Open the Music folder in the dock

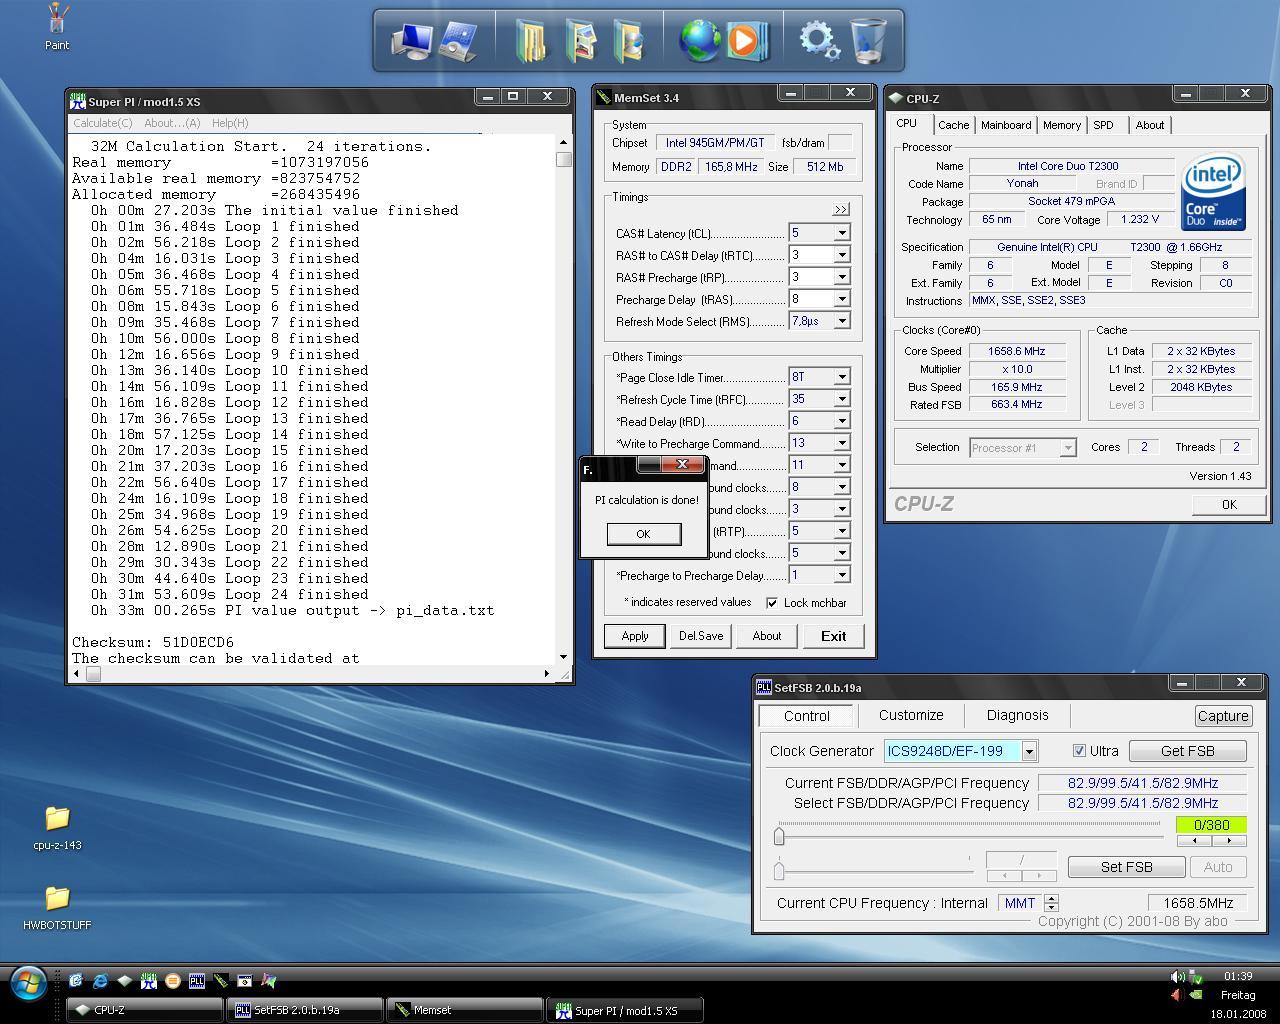pyautogui.click(x=629, y=41)
